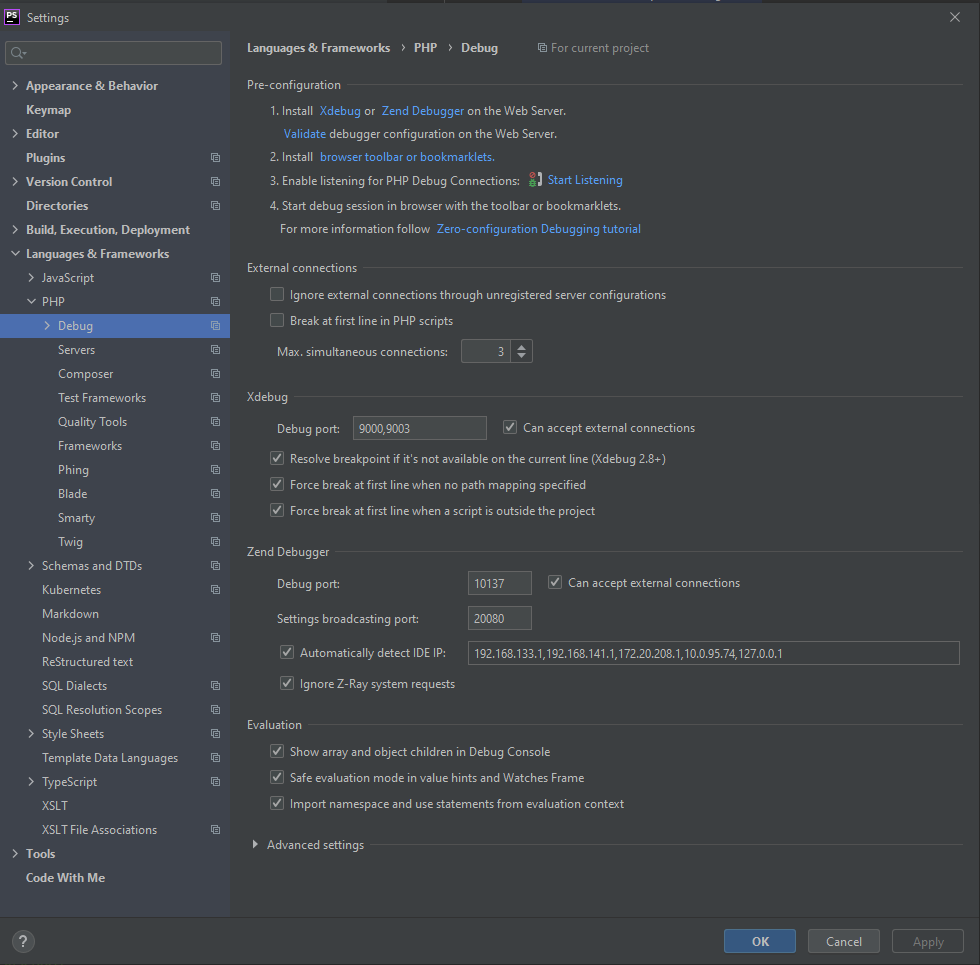The width and height of the screenshot is (980, 965).
Task: Click the Xdebug Debug port field
Action: point(419,428)
